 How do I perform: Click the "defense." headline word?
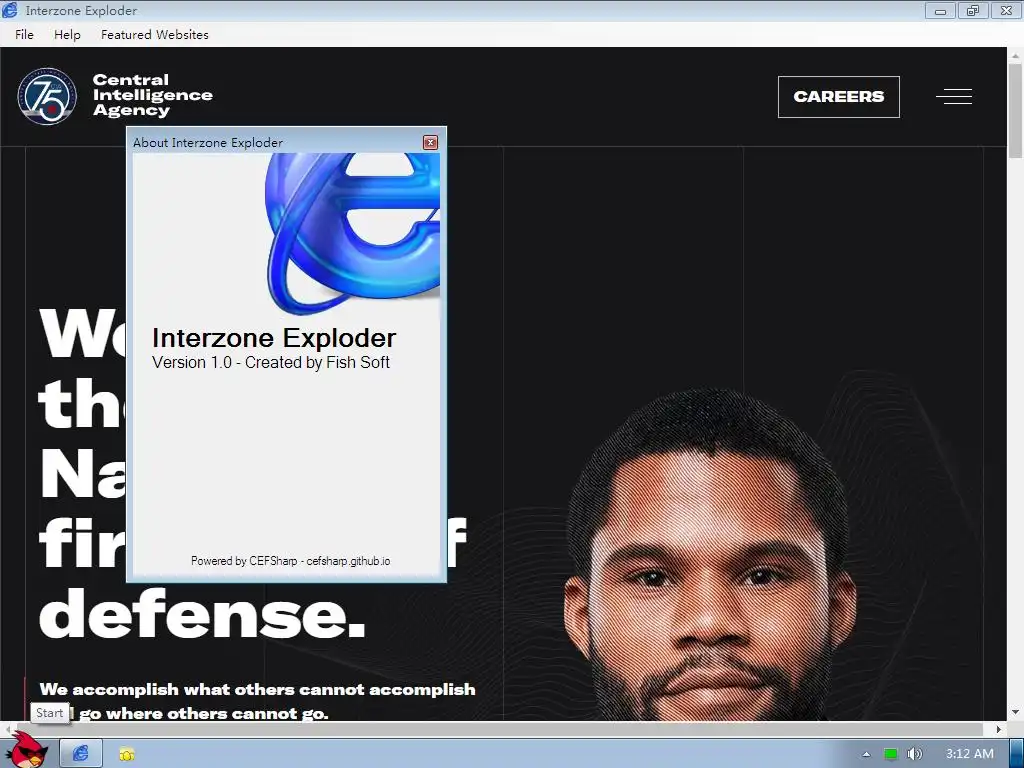tap(202, 614)
